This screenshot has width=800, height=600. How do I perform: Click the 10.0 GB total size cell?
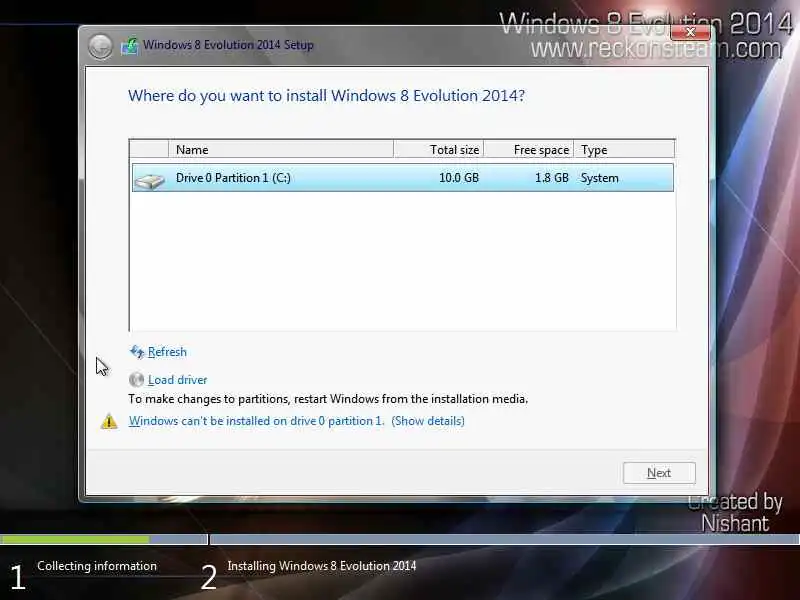[459, 178]
